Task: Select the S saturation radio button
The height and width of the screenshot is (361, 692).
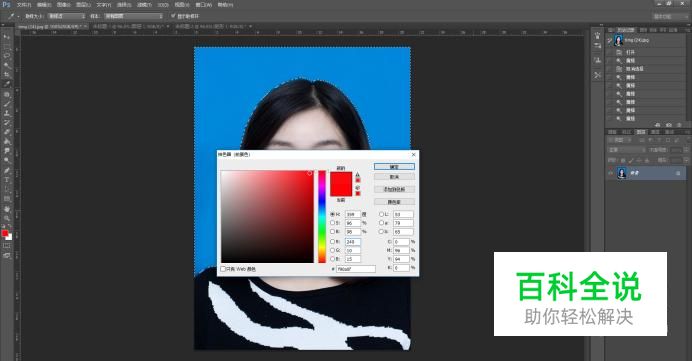Action: tap(333, 223)
